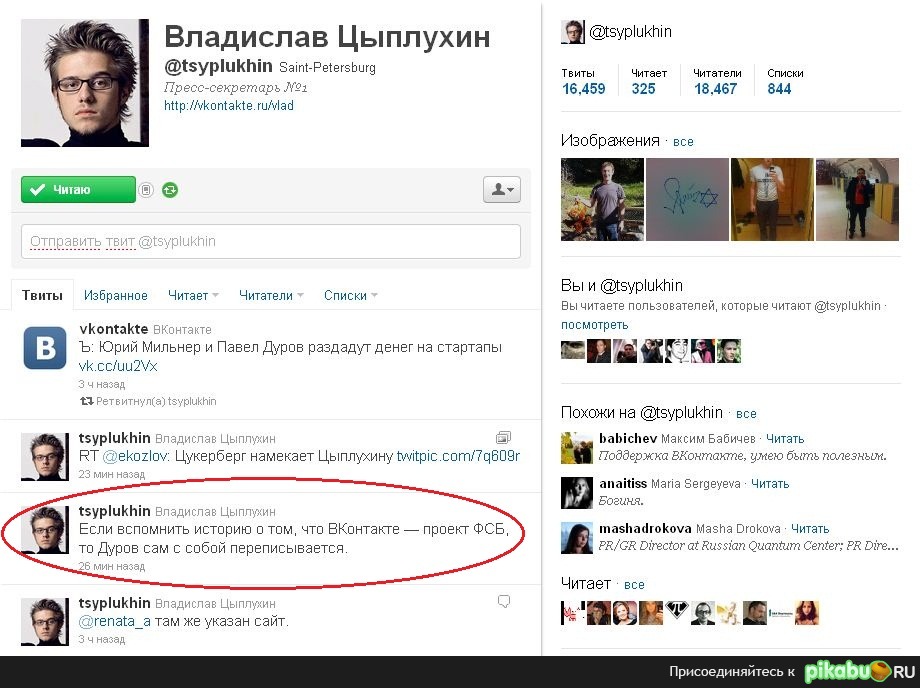
Task: Open the media icon on the RT @ekozlov tweet
Action: coord(503,438)
